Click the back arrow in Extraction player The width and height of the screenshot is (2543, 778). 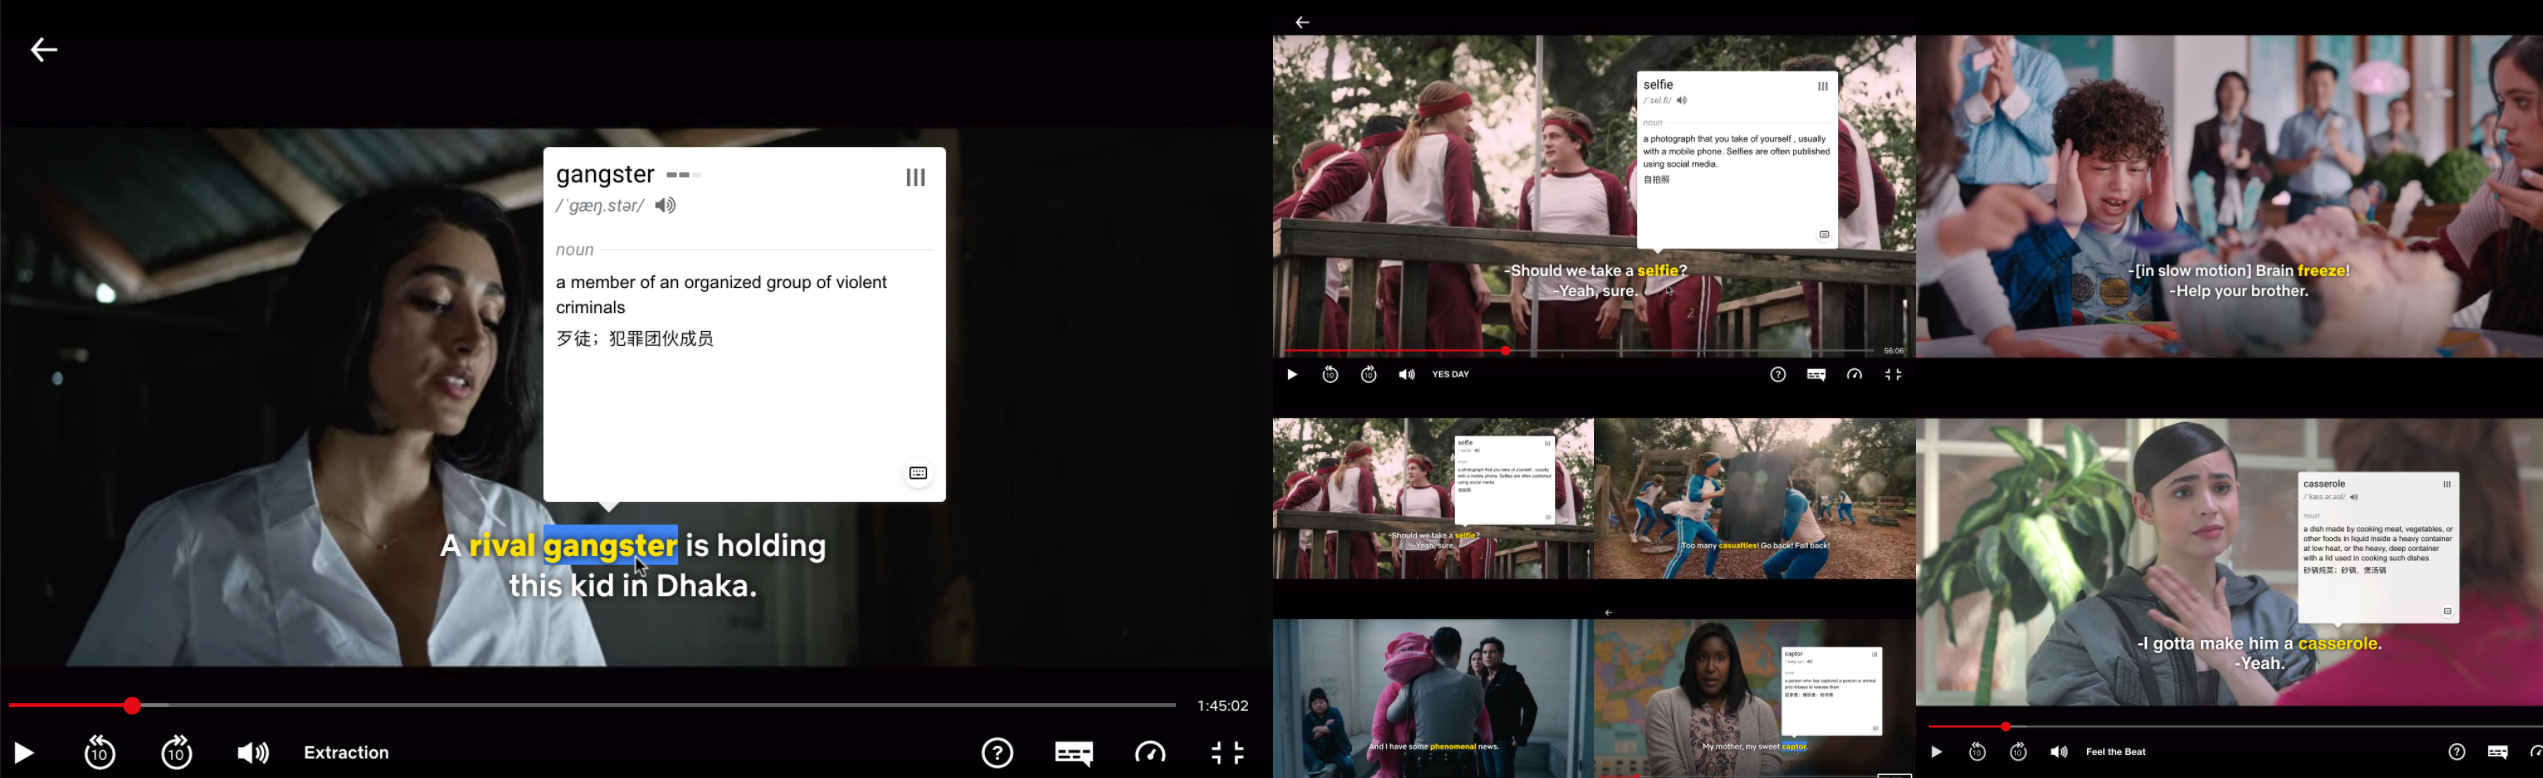(43, 49)
